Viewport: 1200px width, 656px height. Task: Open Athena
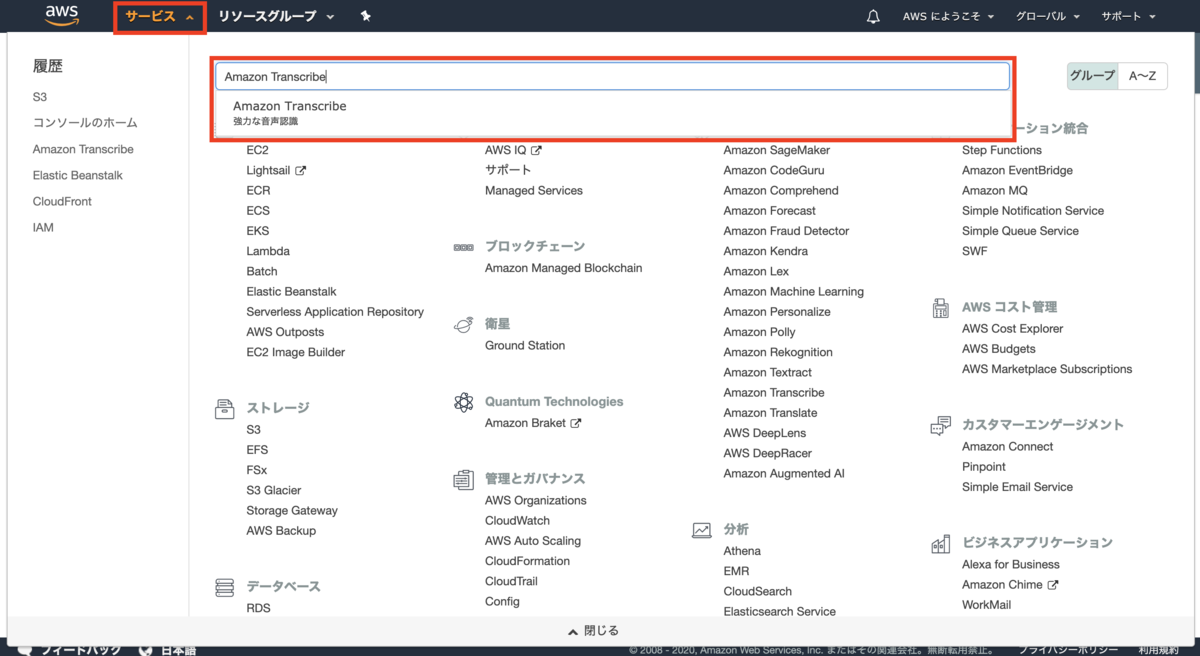(742, 551)
